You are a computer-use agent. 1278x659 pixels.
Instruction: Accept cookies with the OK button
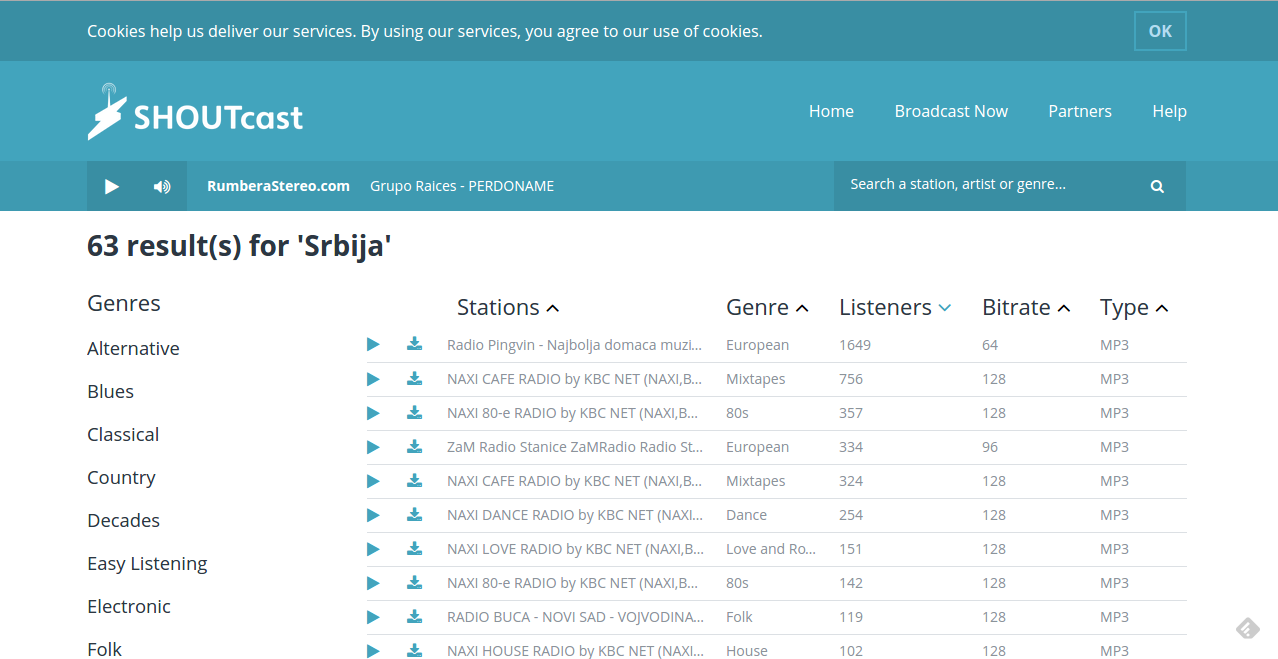1159,31
